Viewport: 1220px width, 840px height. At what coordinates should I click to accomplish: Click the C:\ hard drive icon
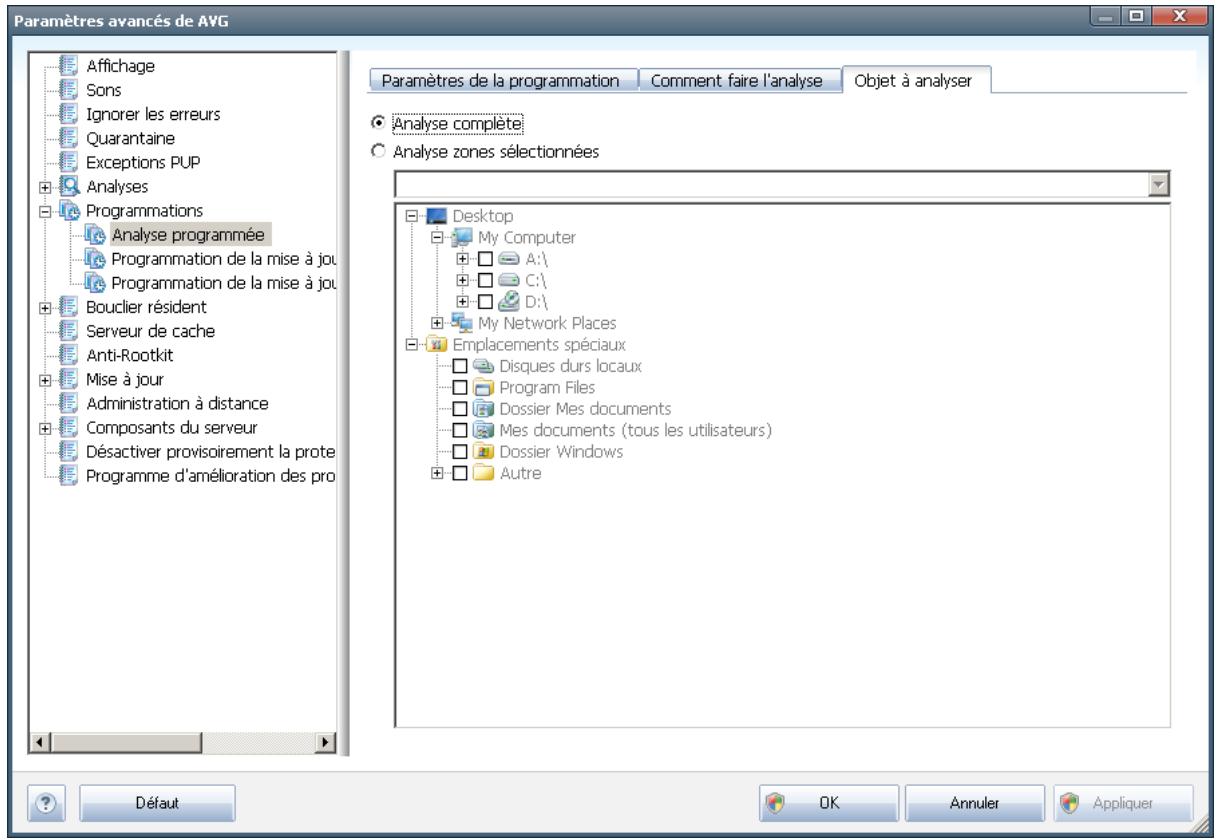[507, 280]
